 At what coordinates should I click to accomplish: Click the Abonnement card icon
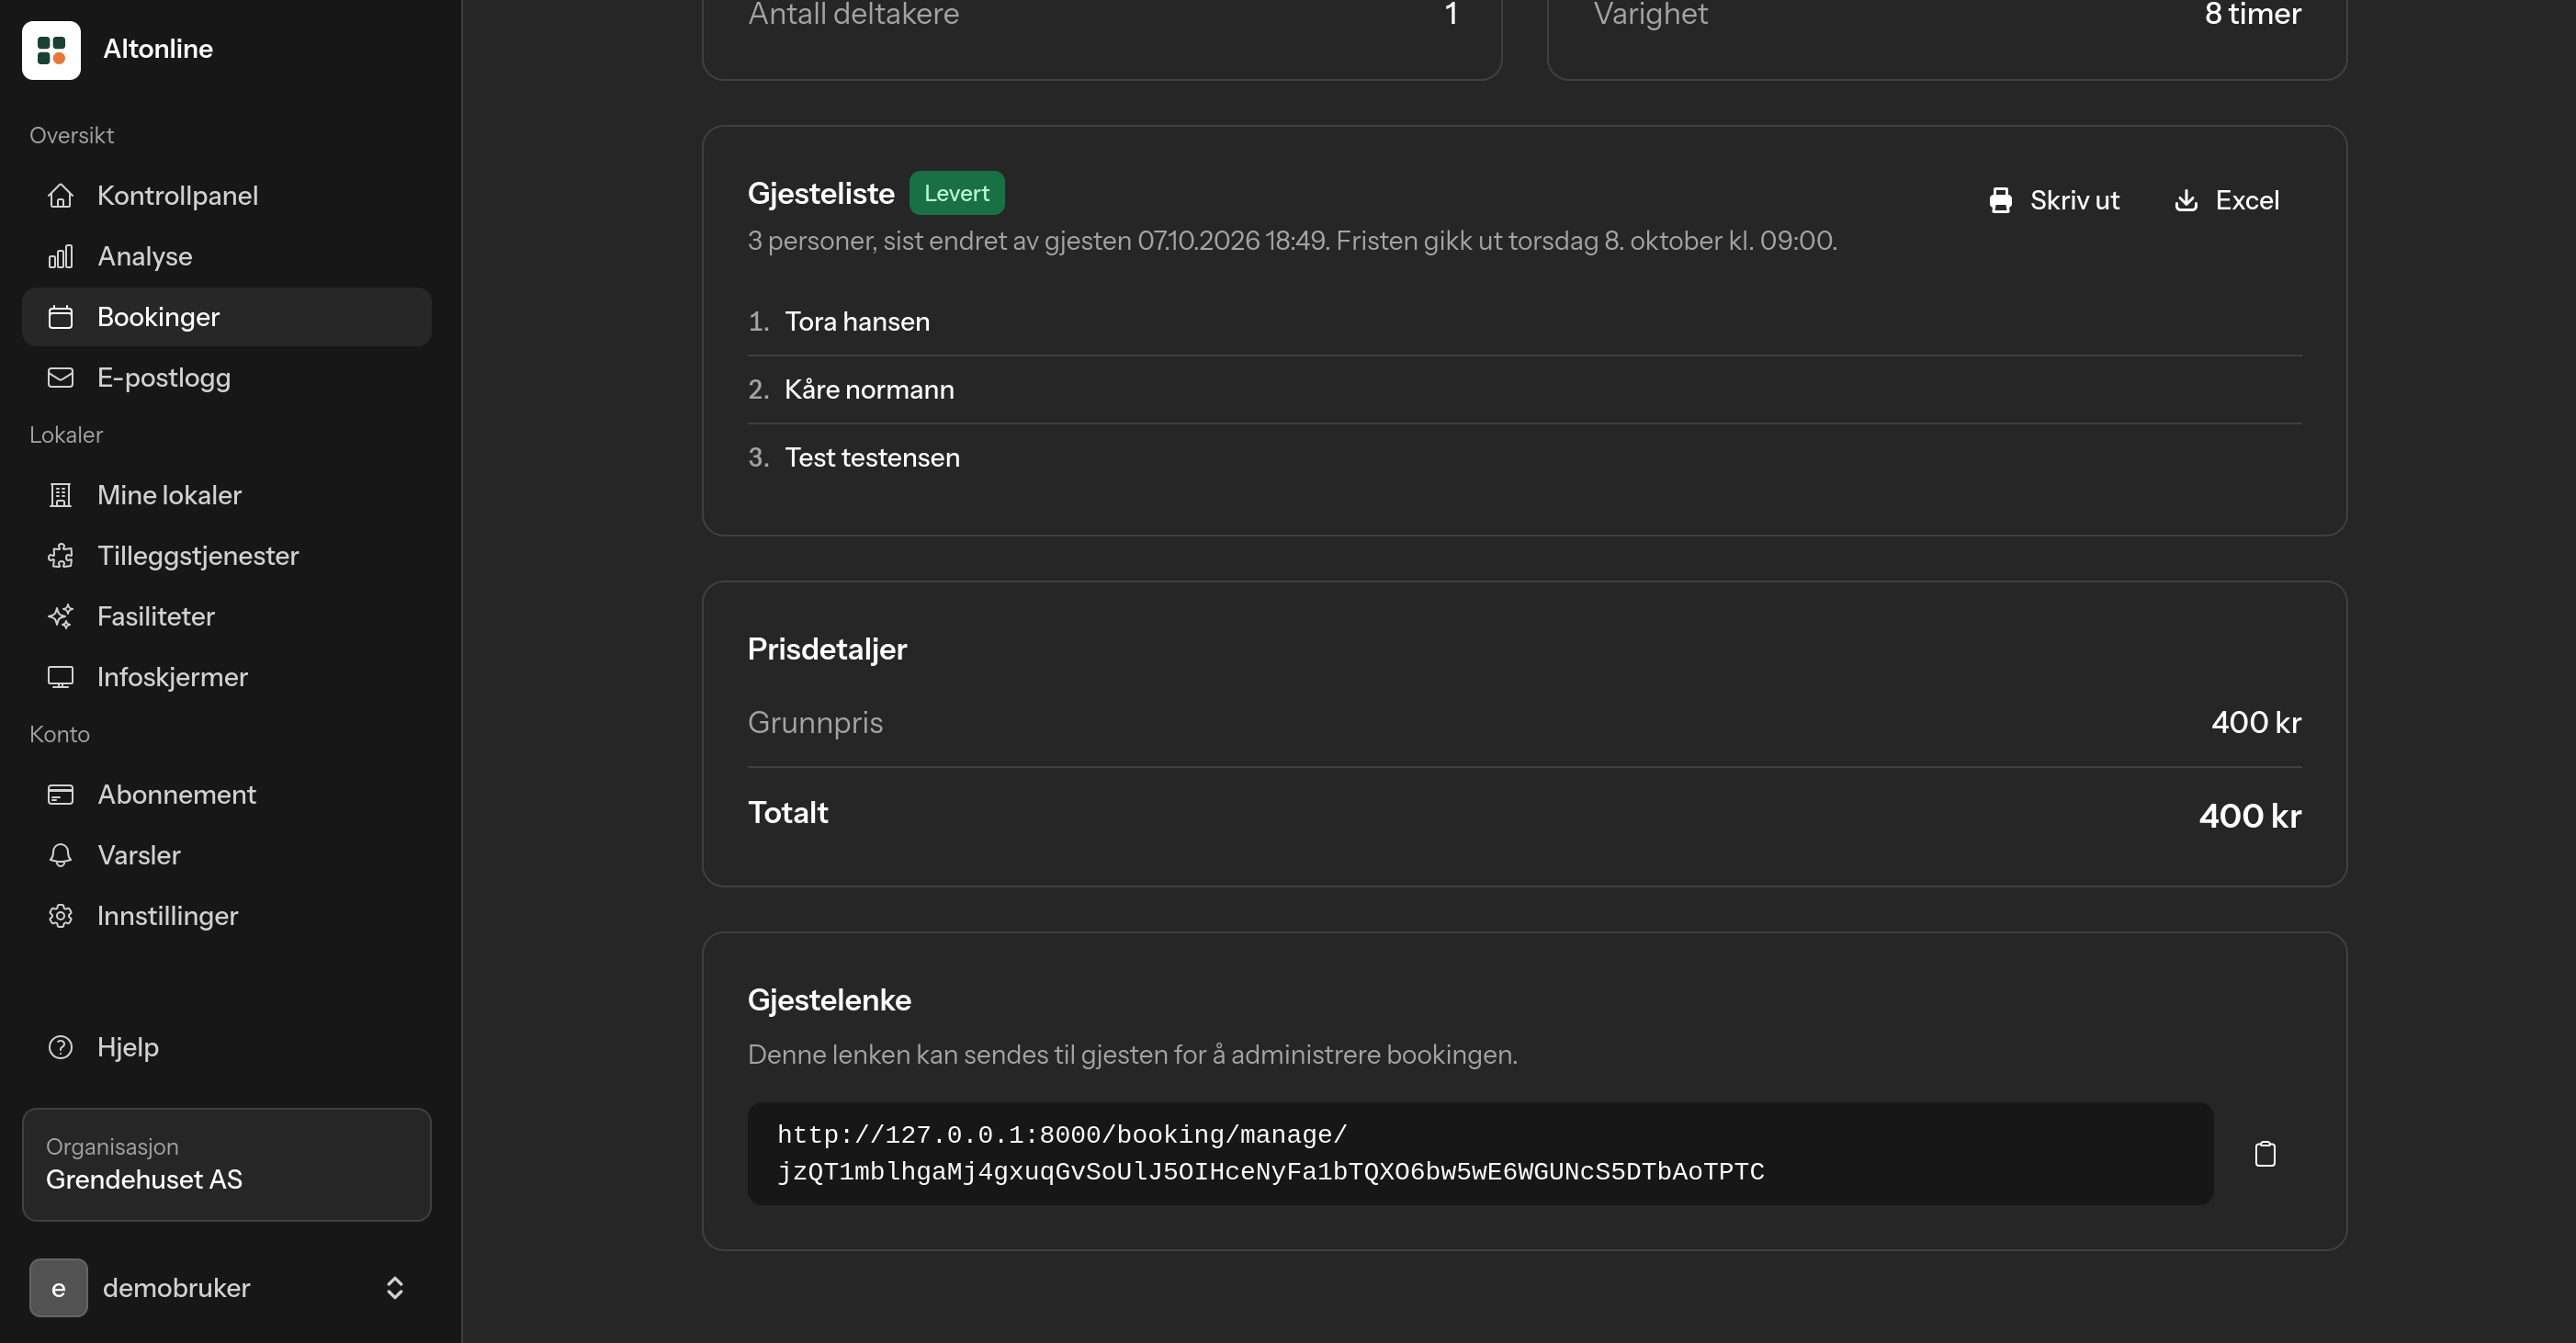60,795
